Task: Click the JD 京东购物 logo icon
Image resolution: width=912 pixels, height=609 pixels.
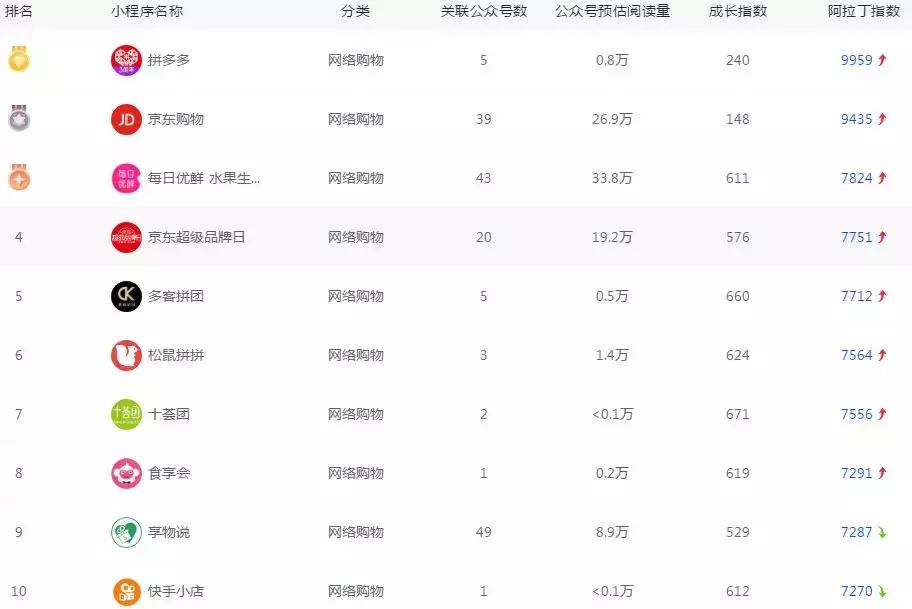Action: [x=126, y=119]
